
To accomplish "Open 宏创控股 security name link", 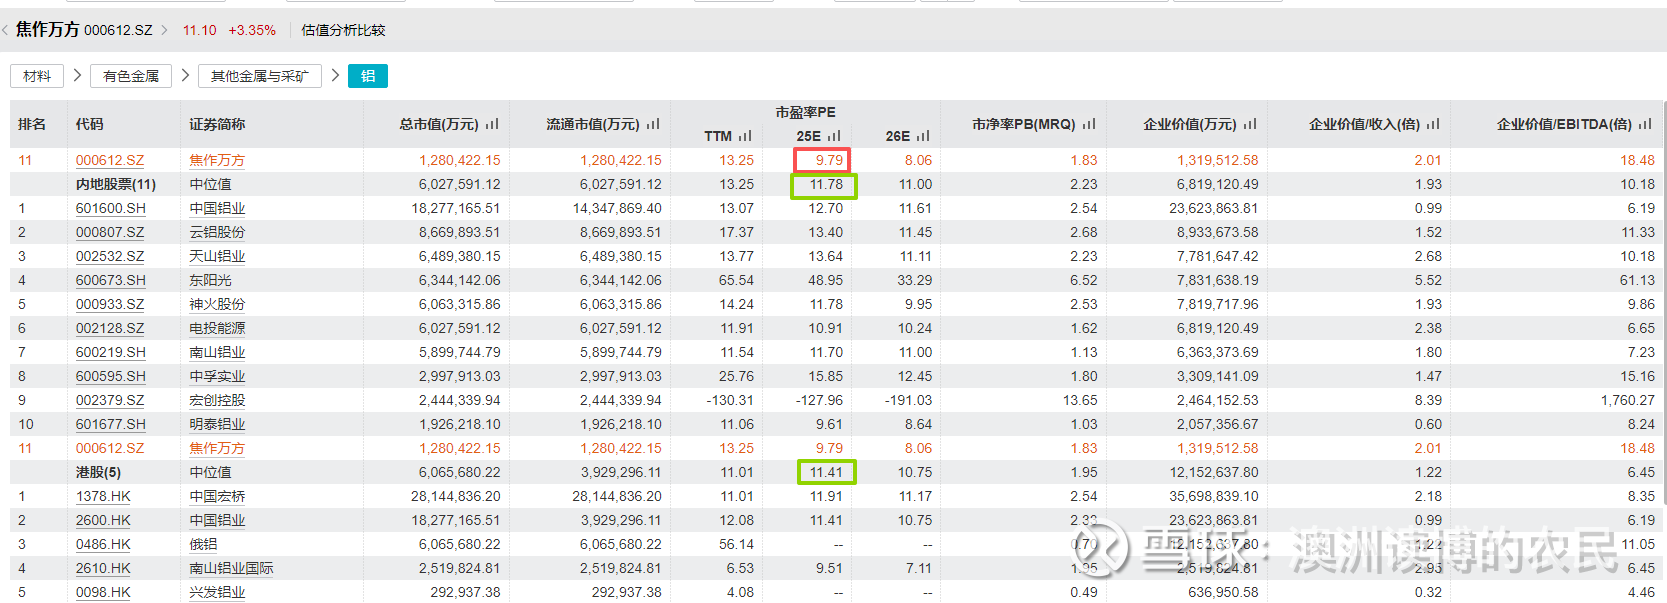I will (217, 400).
